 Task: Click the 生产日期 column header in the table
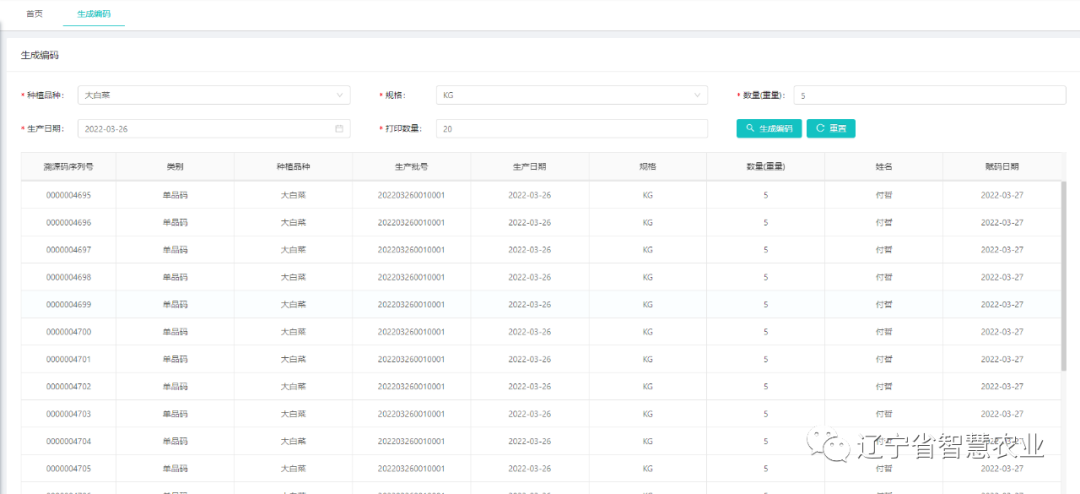(x=530, y=167)
